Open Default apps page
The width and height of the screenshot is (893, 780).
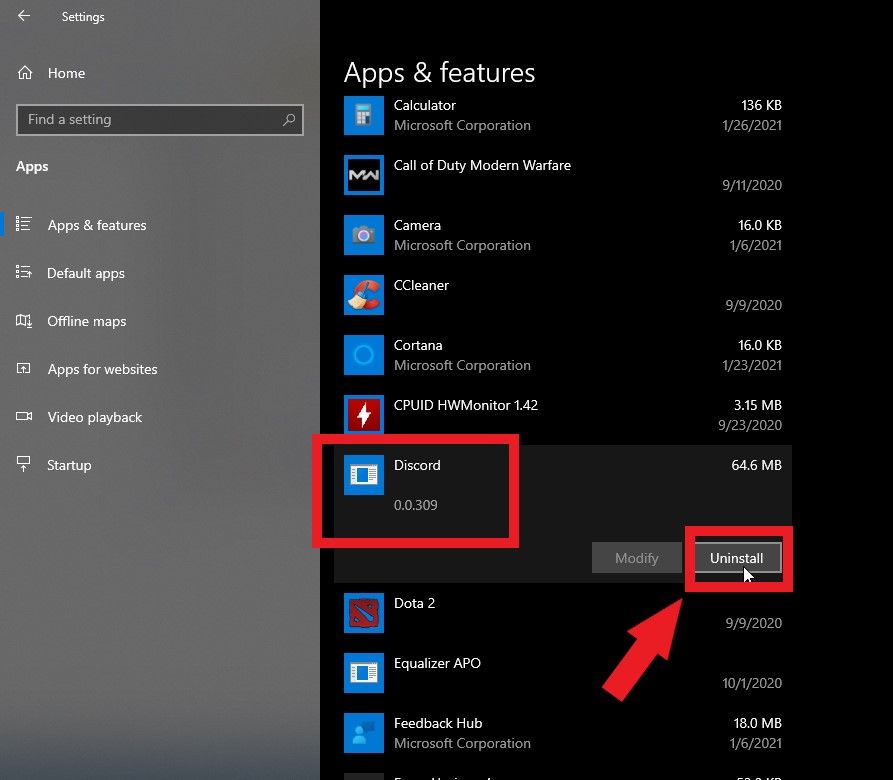(x=85, y=273)
